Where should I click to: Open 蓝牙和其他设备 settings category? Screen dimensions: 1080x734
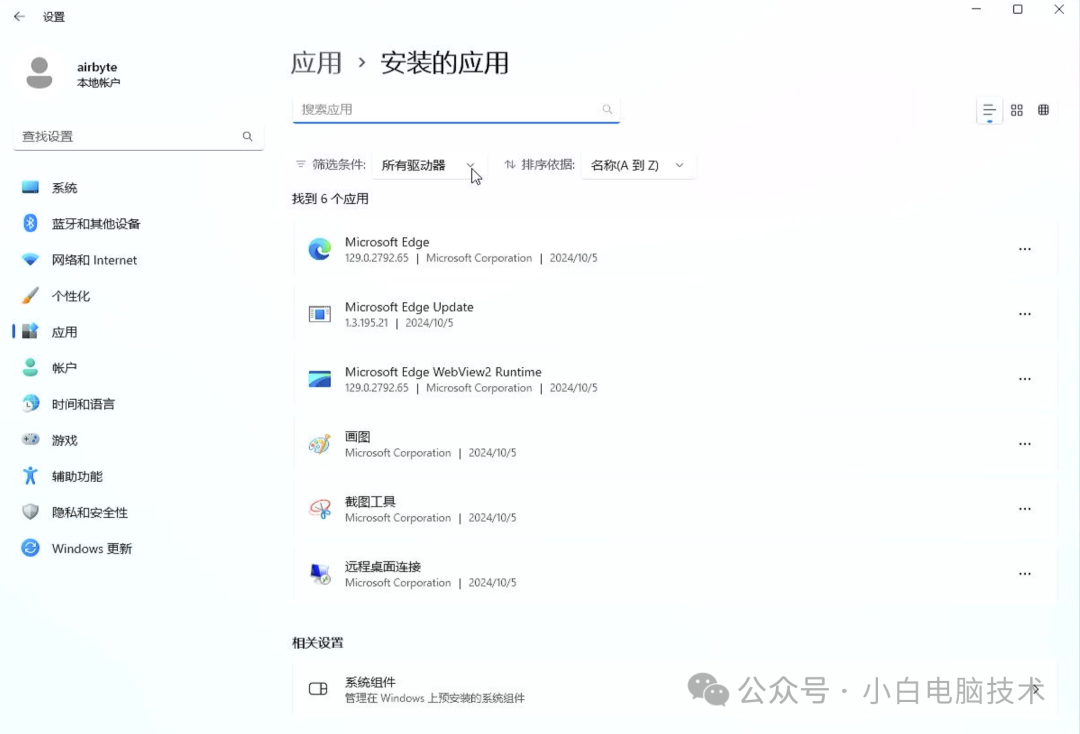coord(138,224)
